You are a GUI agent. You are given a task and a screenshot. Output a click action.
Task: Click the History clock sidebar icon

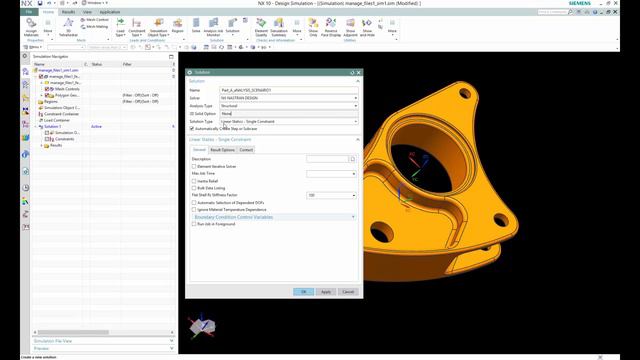[25, 188]
